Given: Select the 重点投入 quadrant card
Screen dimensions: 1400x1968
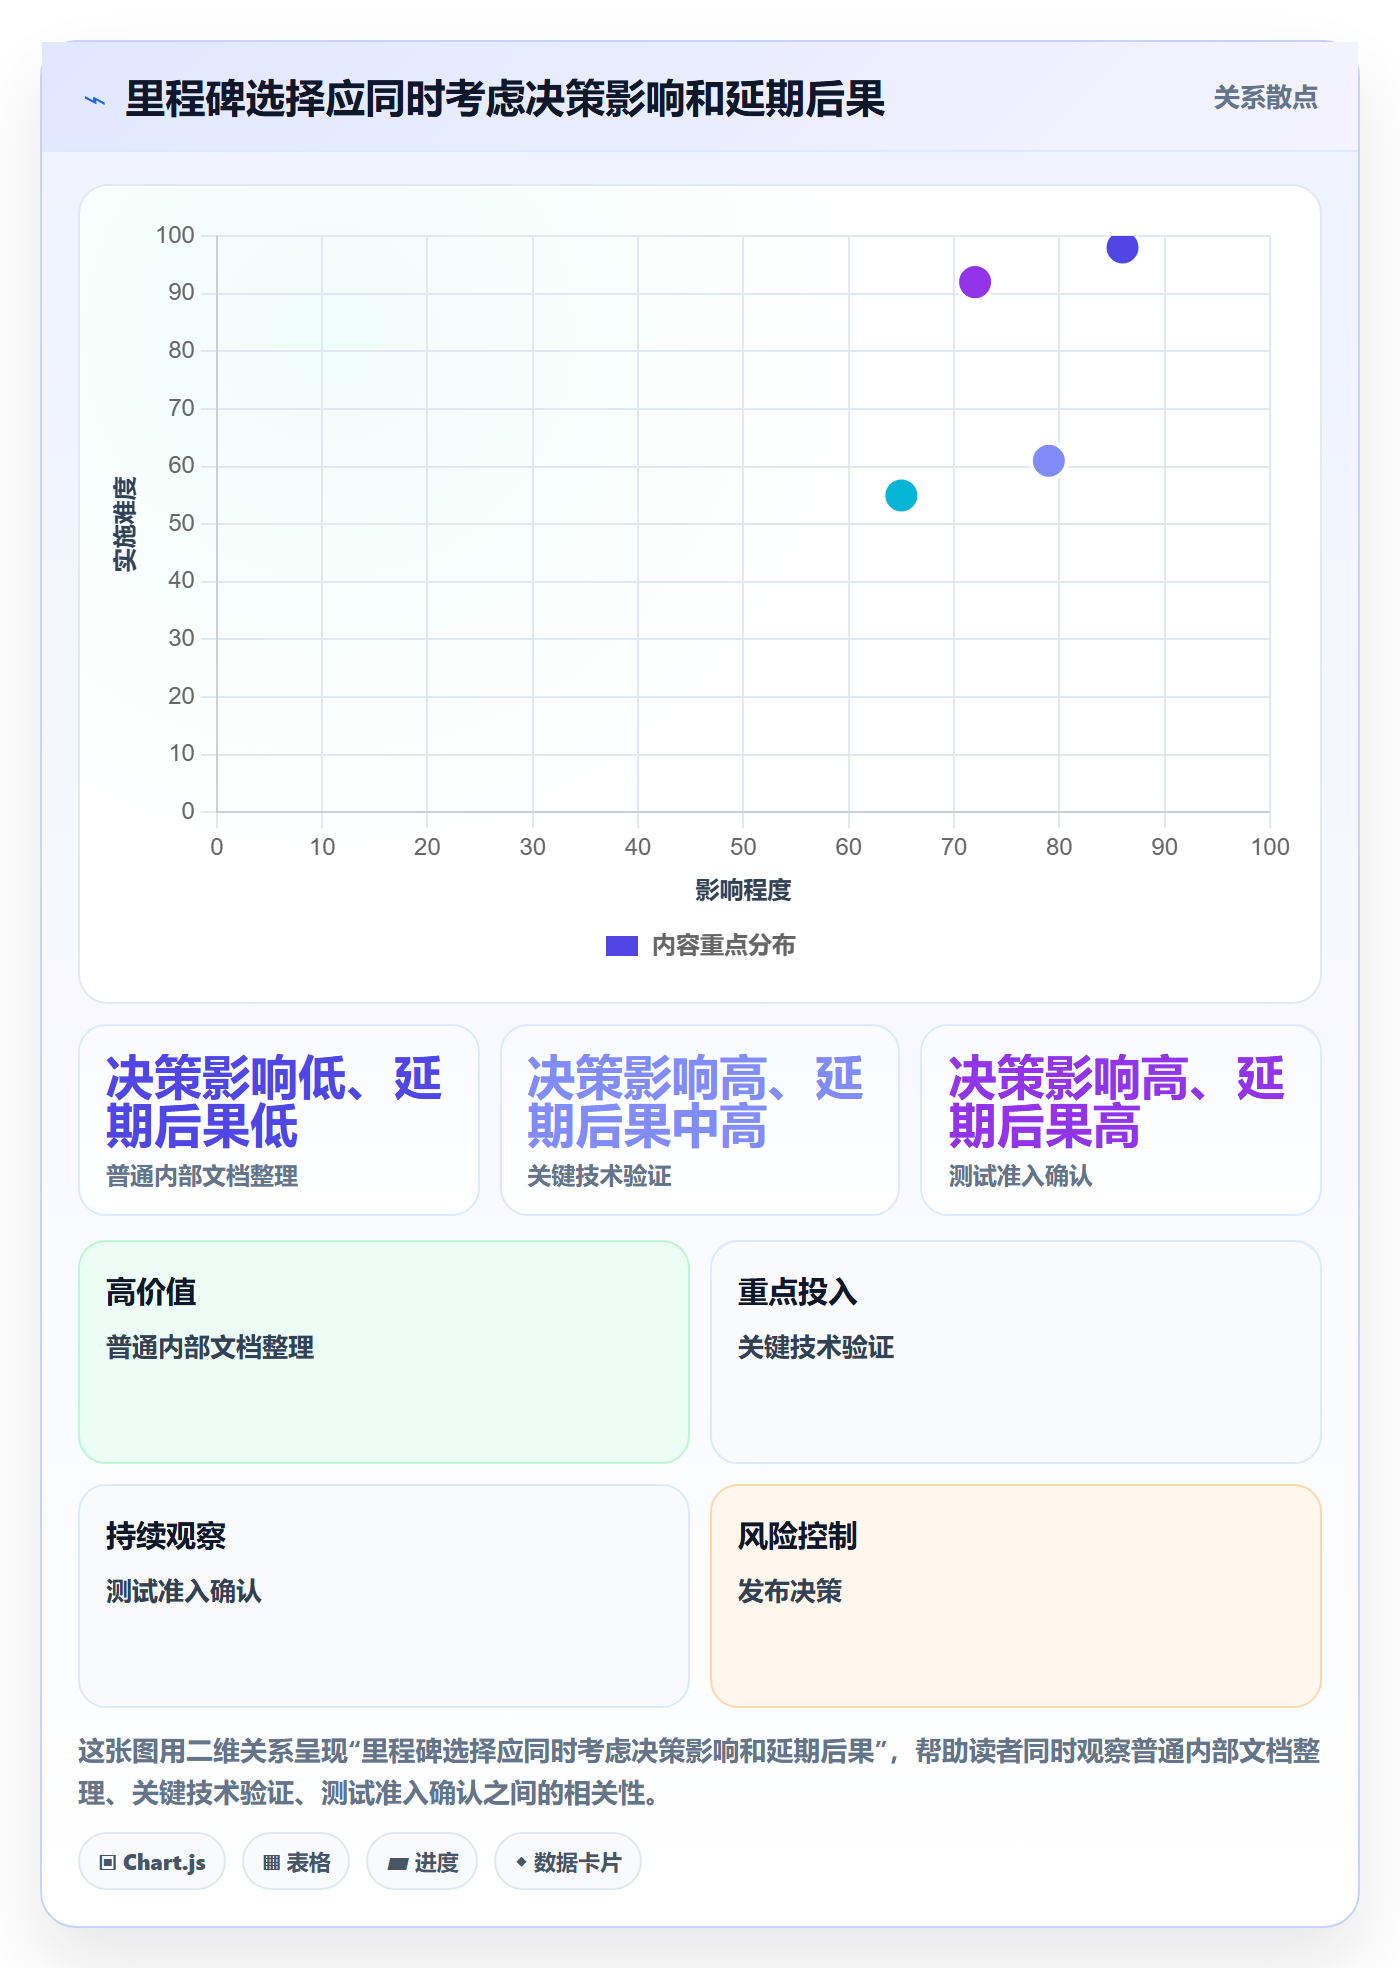Looking at the screenshot, I should click(1016, 1352).
